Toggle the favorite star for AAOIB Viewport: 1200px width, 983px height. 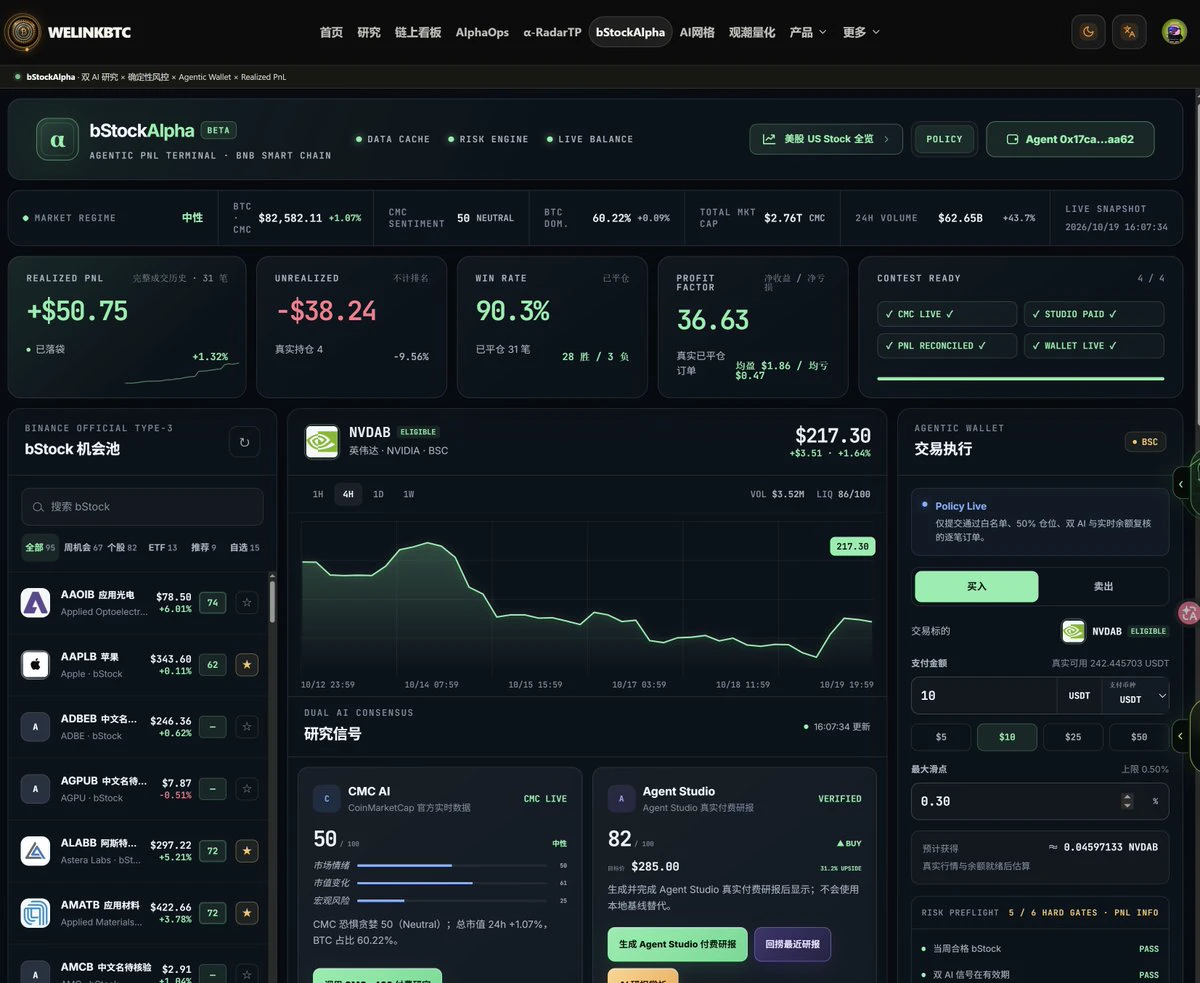pos(247,602)
